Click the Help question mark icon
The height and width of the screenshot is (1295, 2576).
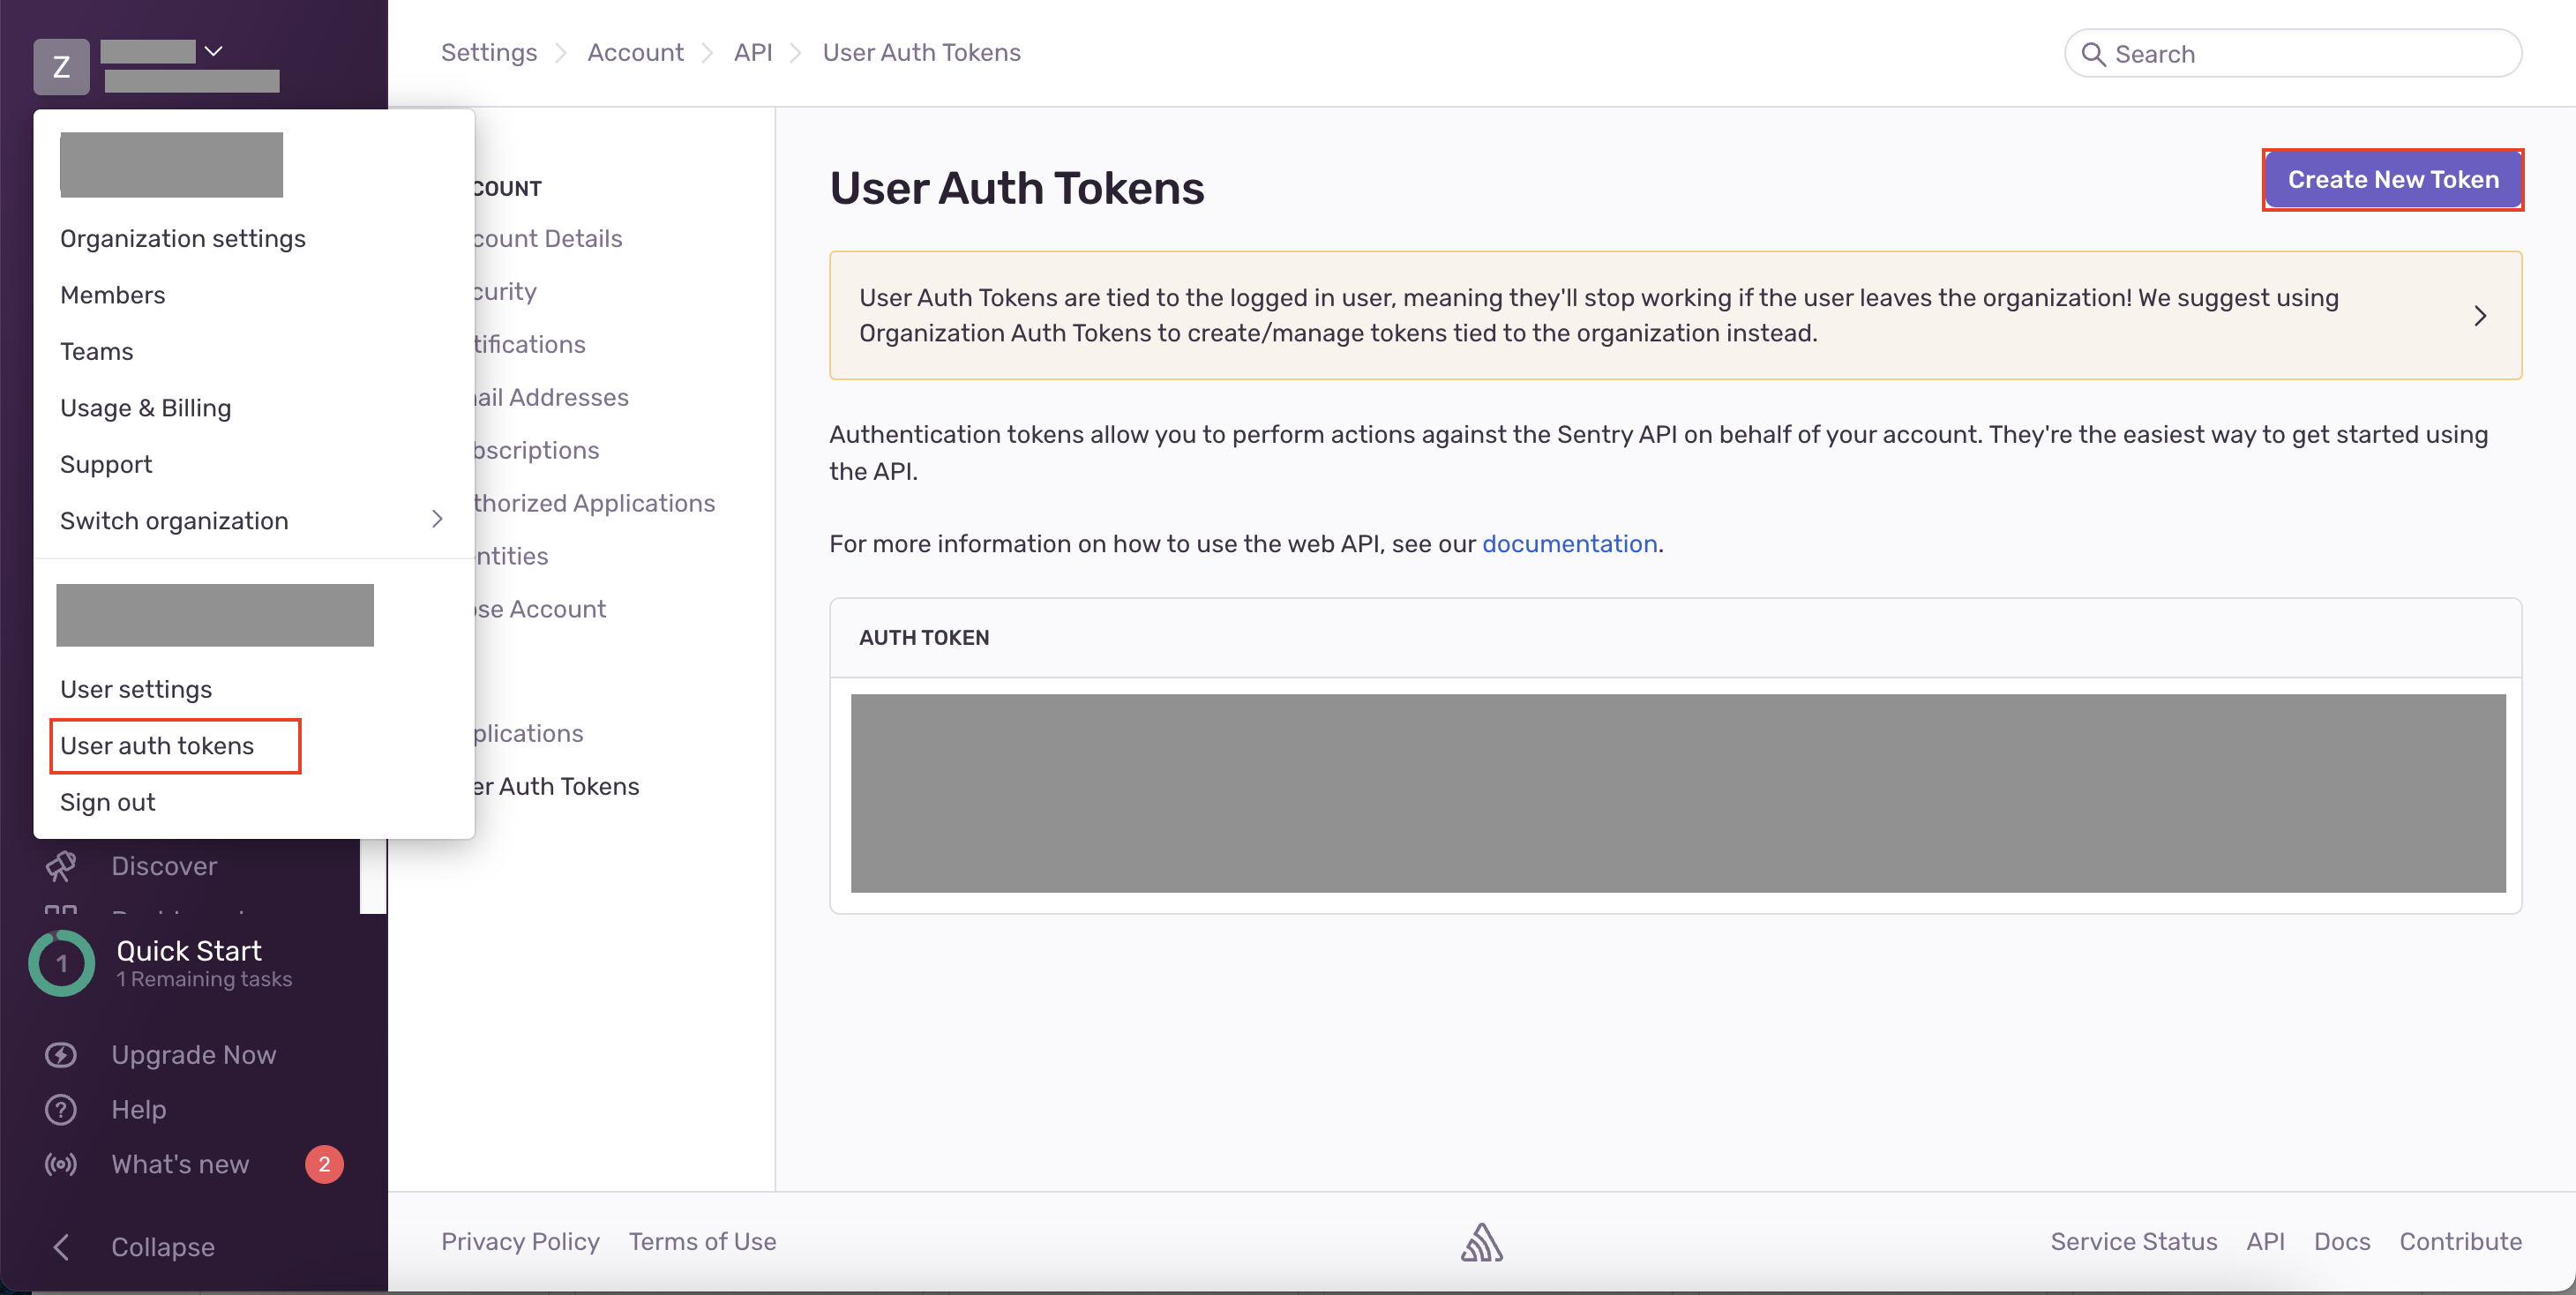[61, 1110]
